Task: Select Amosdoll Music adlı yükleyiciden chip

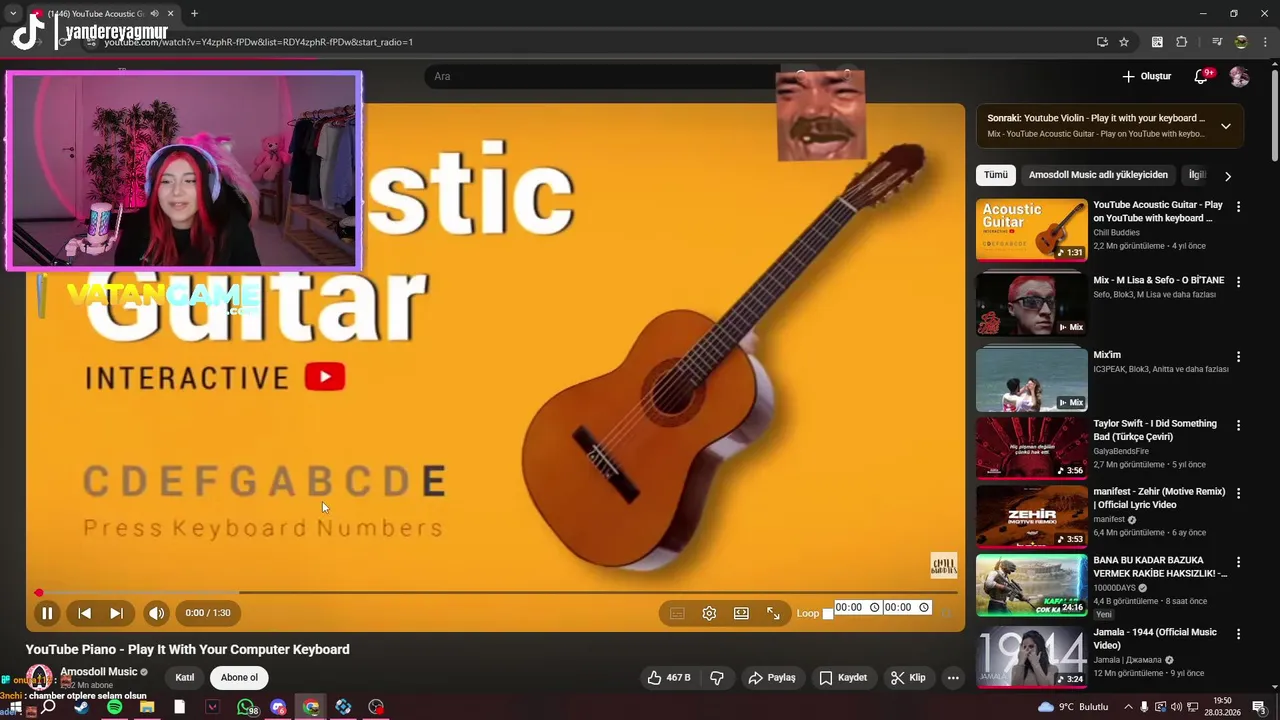Action: click(x=1098, y=175)
